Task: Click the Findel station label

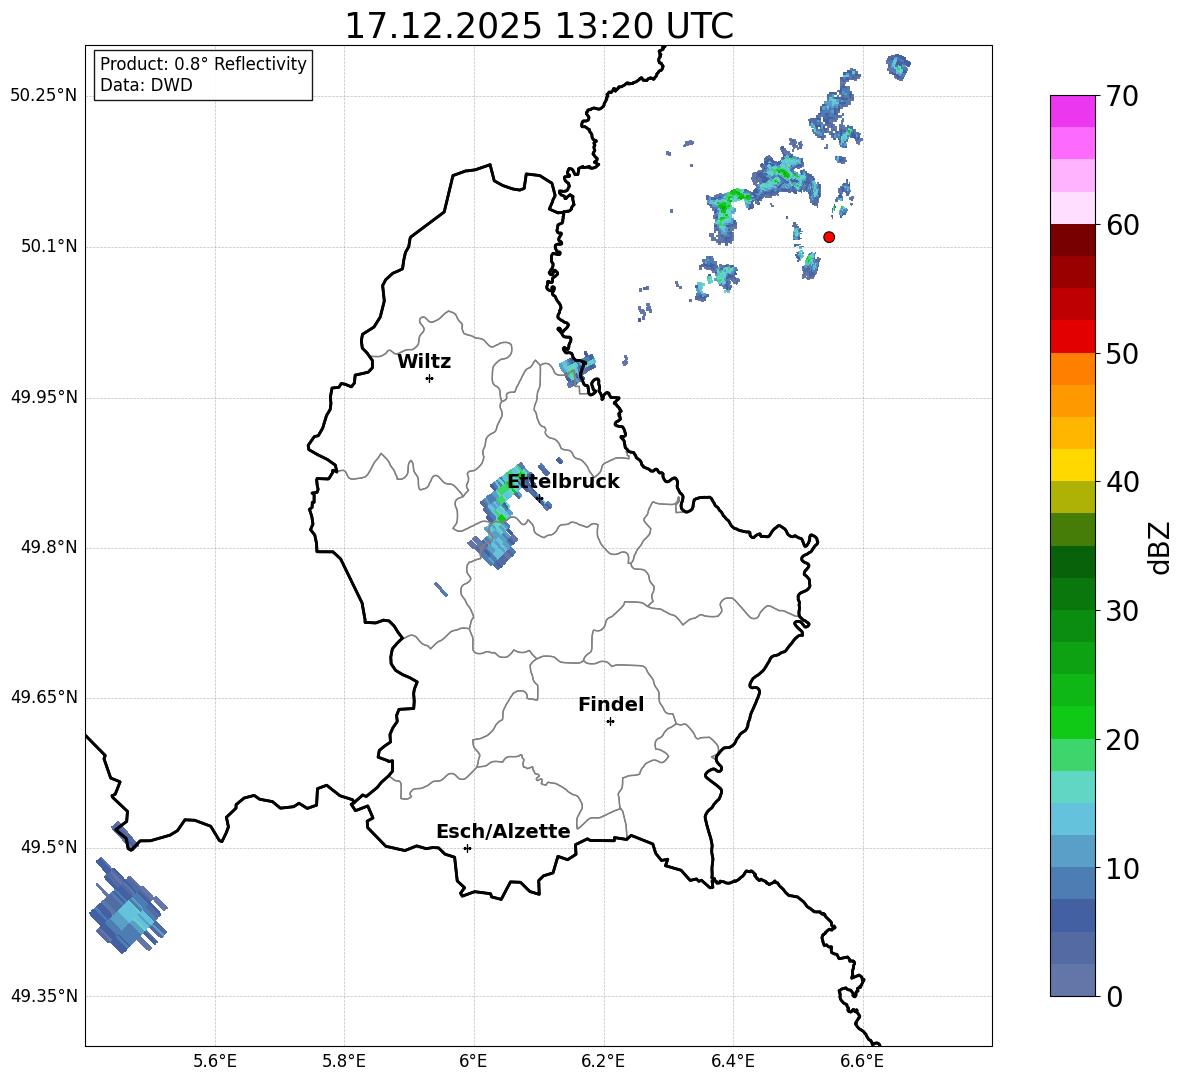Action: pyautogui.click(x=611, y=704)
